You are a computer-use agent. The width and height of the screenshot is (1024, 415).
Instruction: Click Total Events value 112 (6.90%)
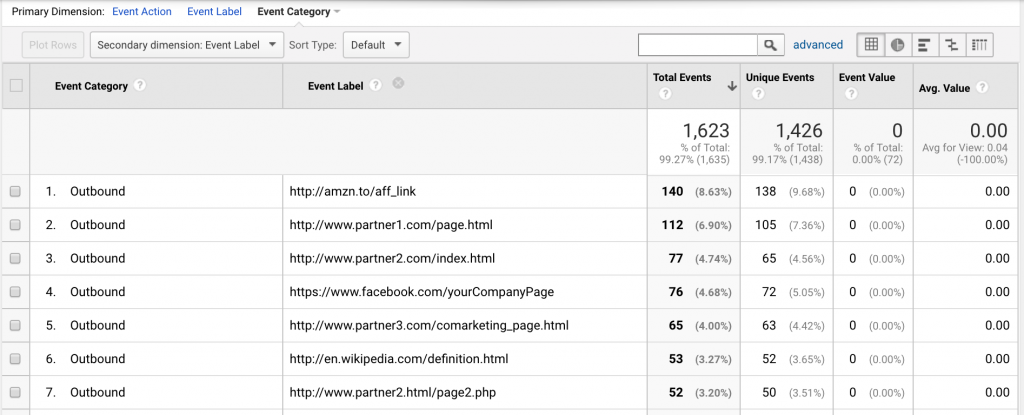click(696, 225)
